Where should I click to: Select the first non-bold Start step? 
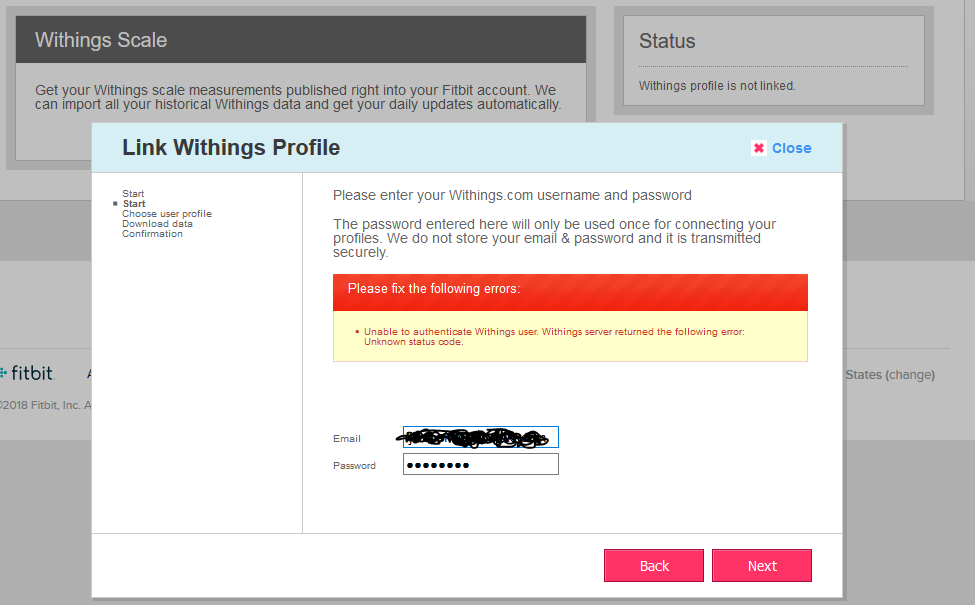133,194
